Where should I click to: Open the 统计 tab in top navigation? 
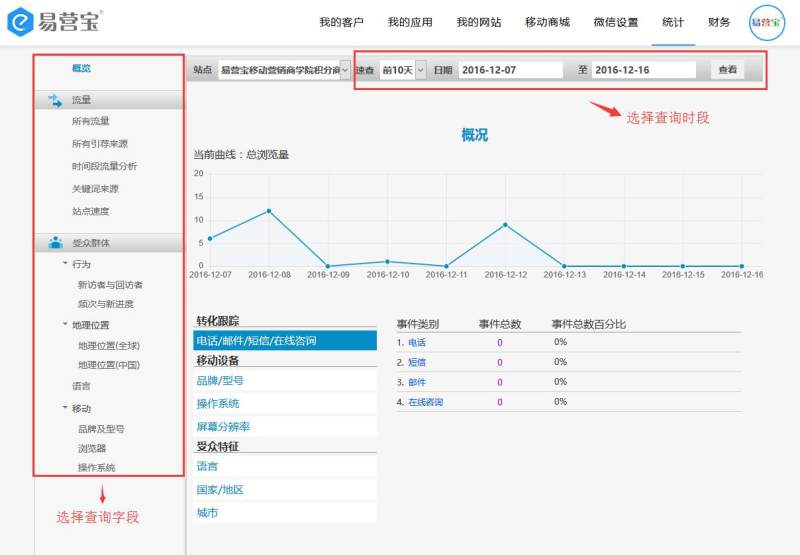(x=673, y=22)
